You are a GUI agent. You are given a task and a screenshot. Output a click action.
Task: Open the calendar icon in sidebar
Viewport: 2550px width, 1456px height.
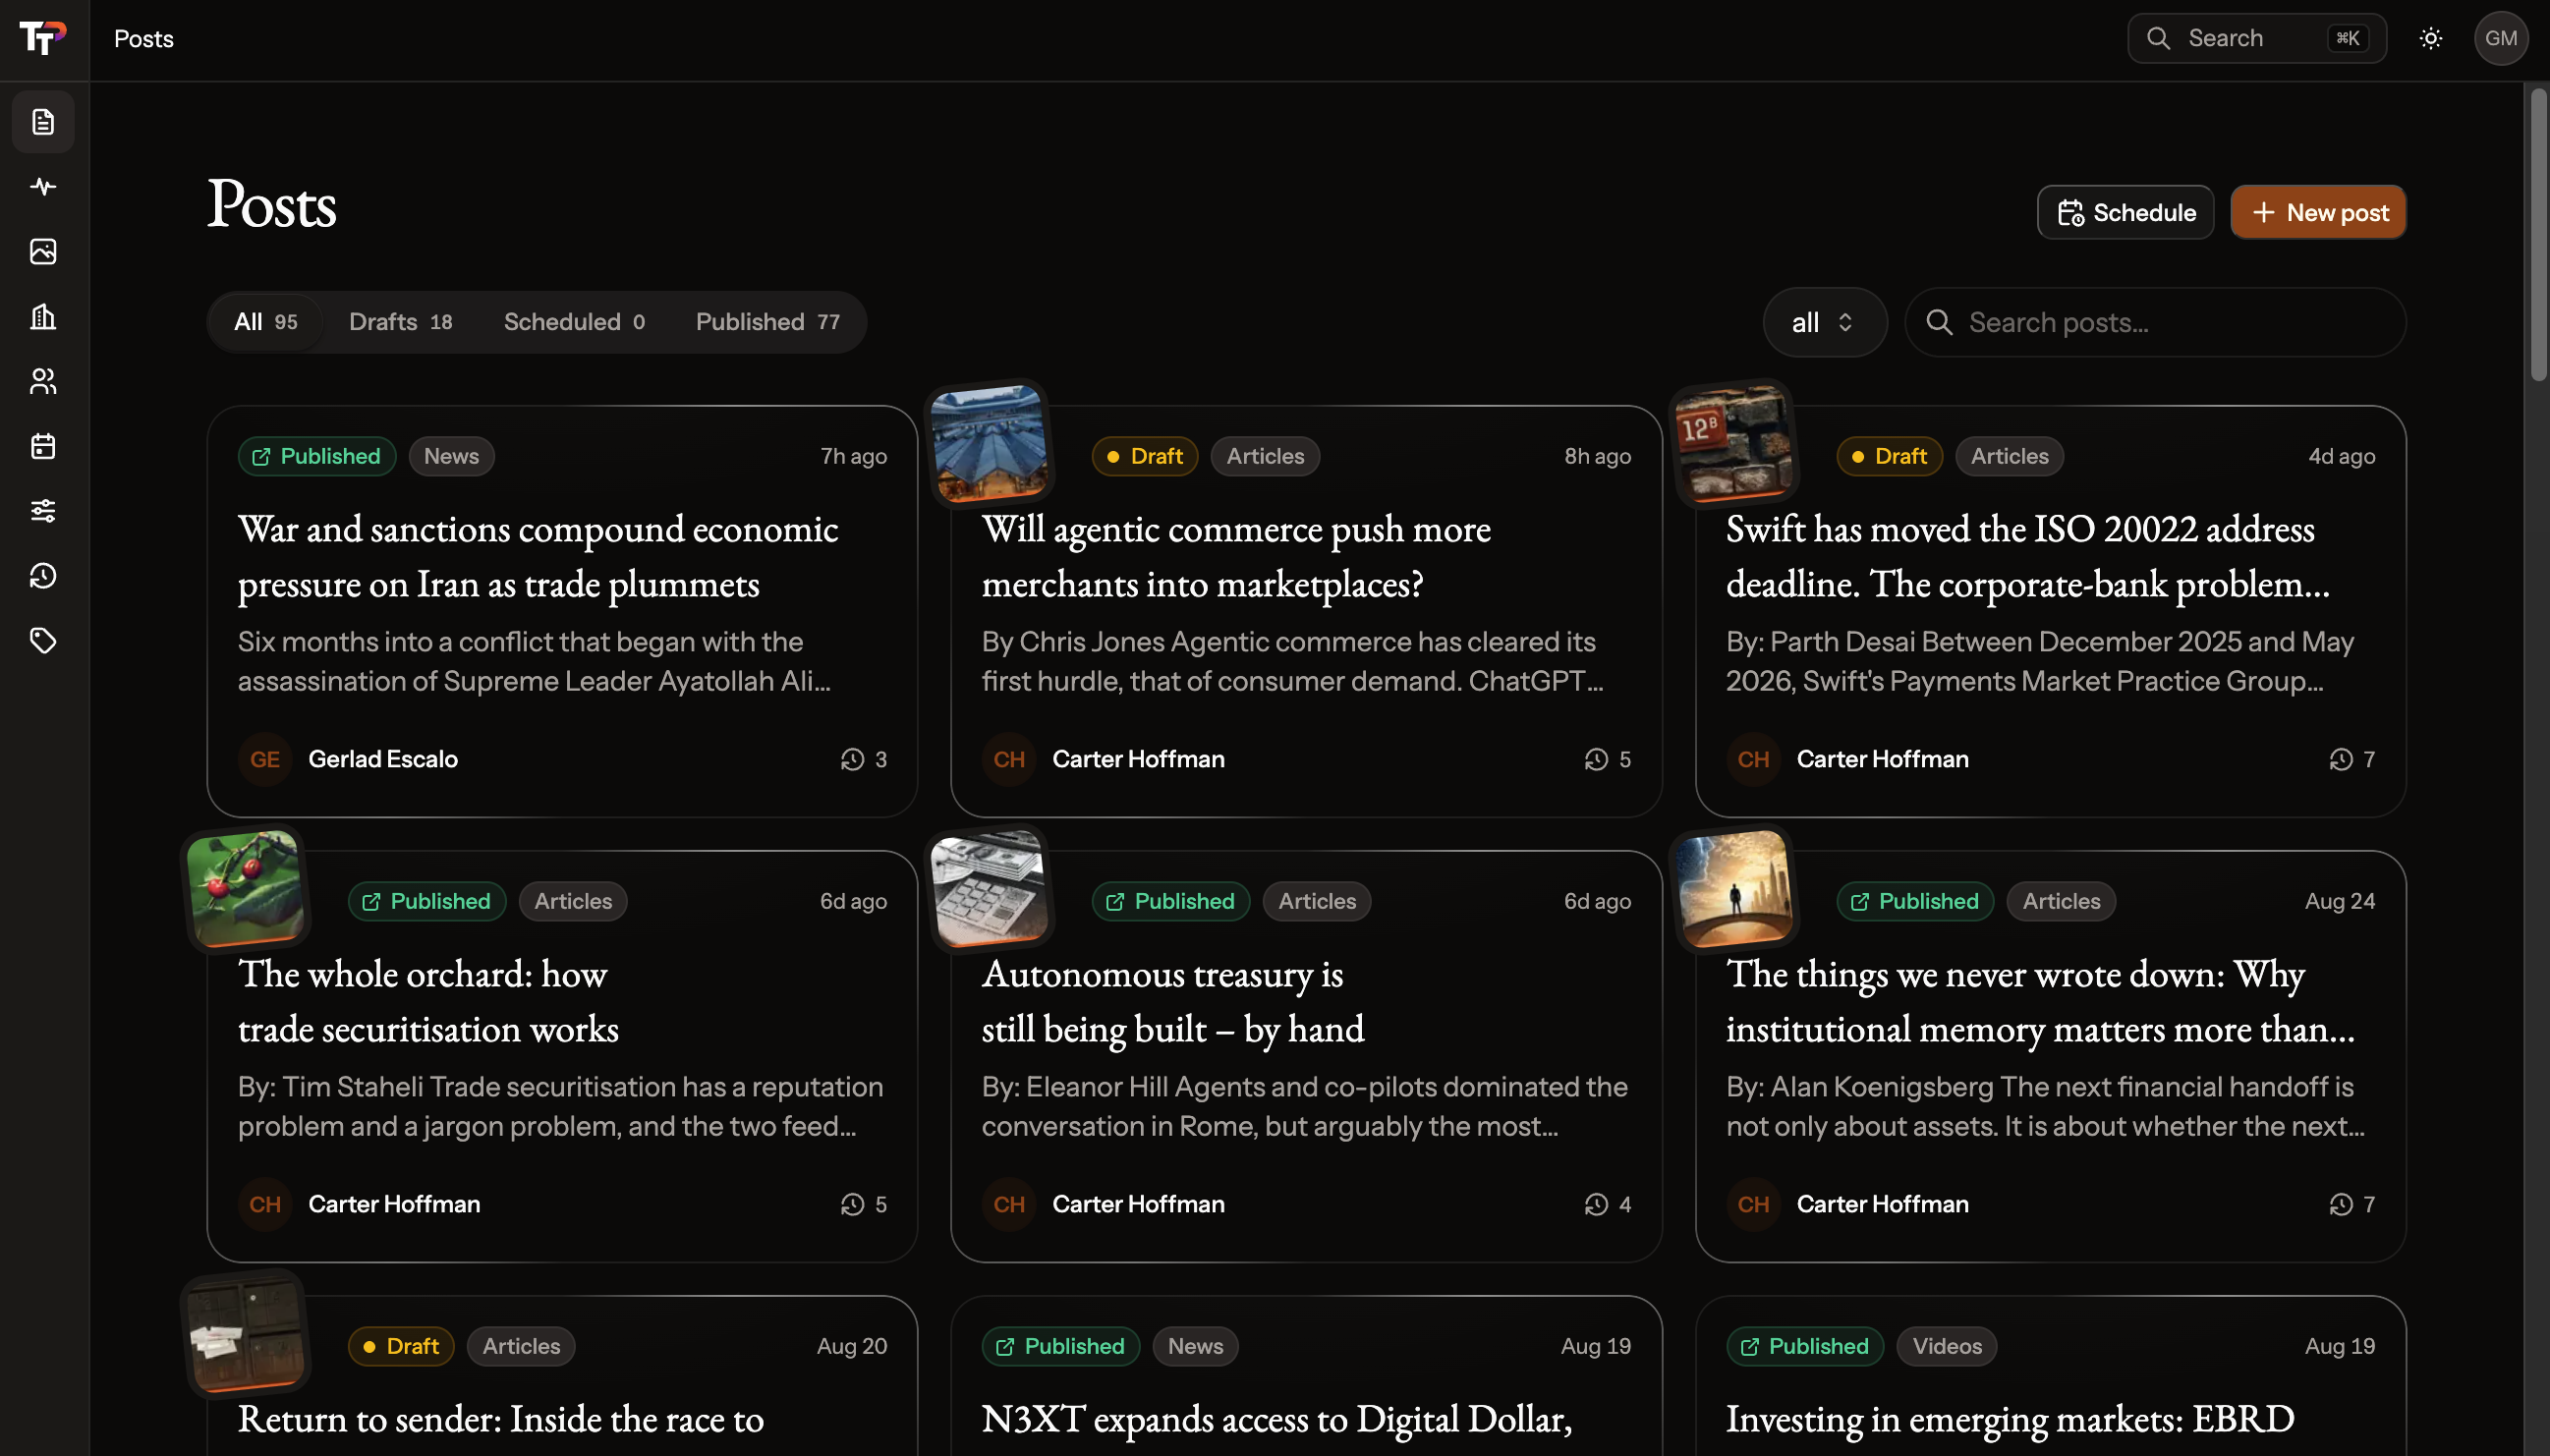[43, 446]
